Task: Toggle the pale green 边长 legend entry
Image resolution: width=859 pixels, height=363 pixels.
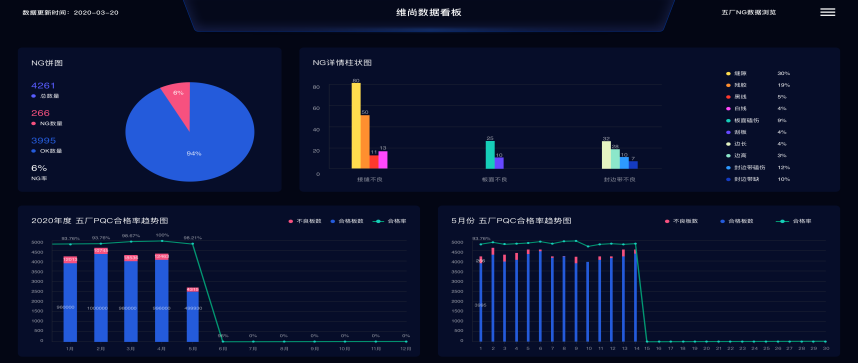Action: pos(758,144)
